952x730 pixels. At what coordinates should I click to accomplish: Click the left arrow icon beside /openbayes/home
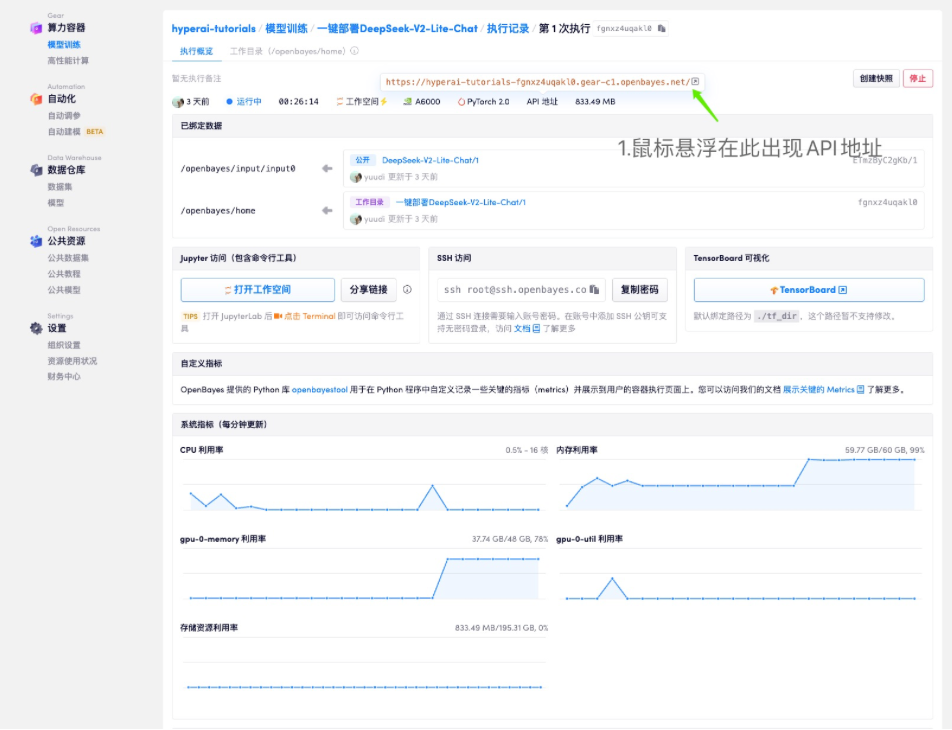[327, 210]
